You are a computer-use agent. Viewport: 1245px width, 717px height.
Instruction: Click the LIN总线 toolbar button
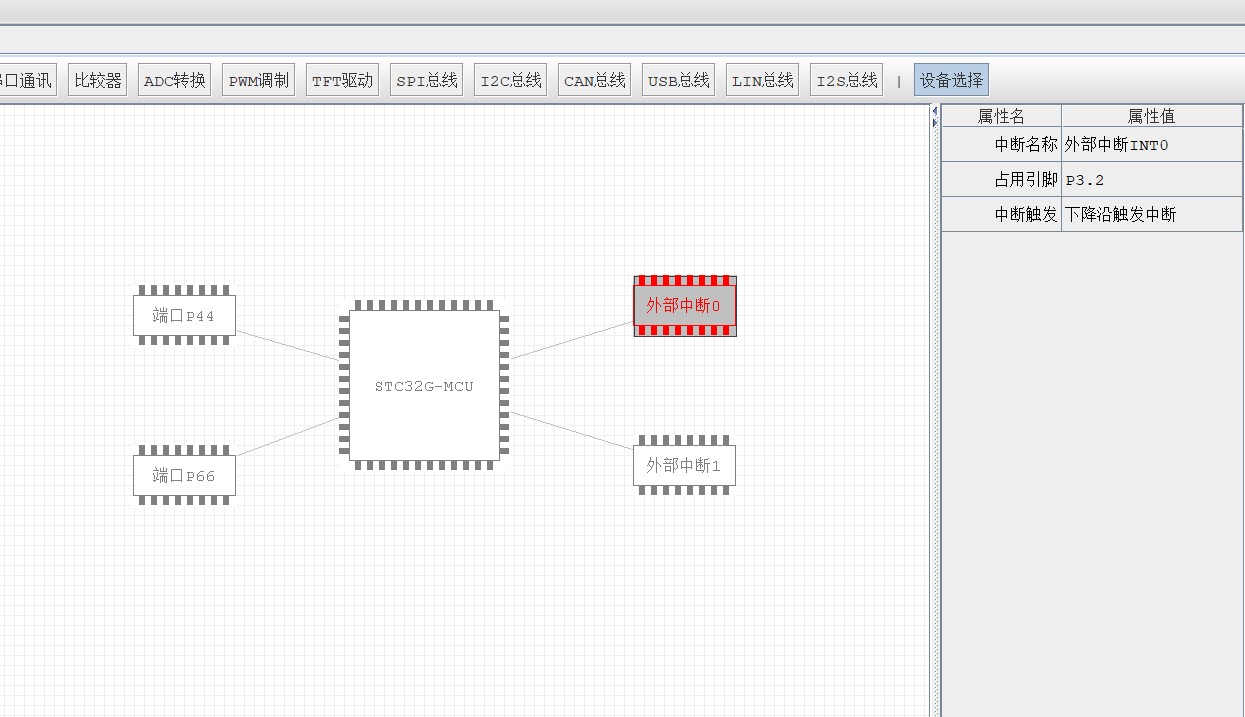(762, 81)
